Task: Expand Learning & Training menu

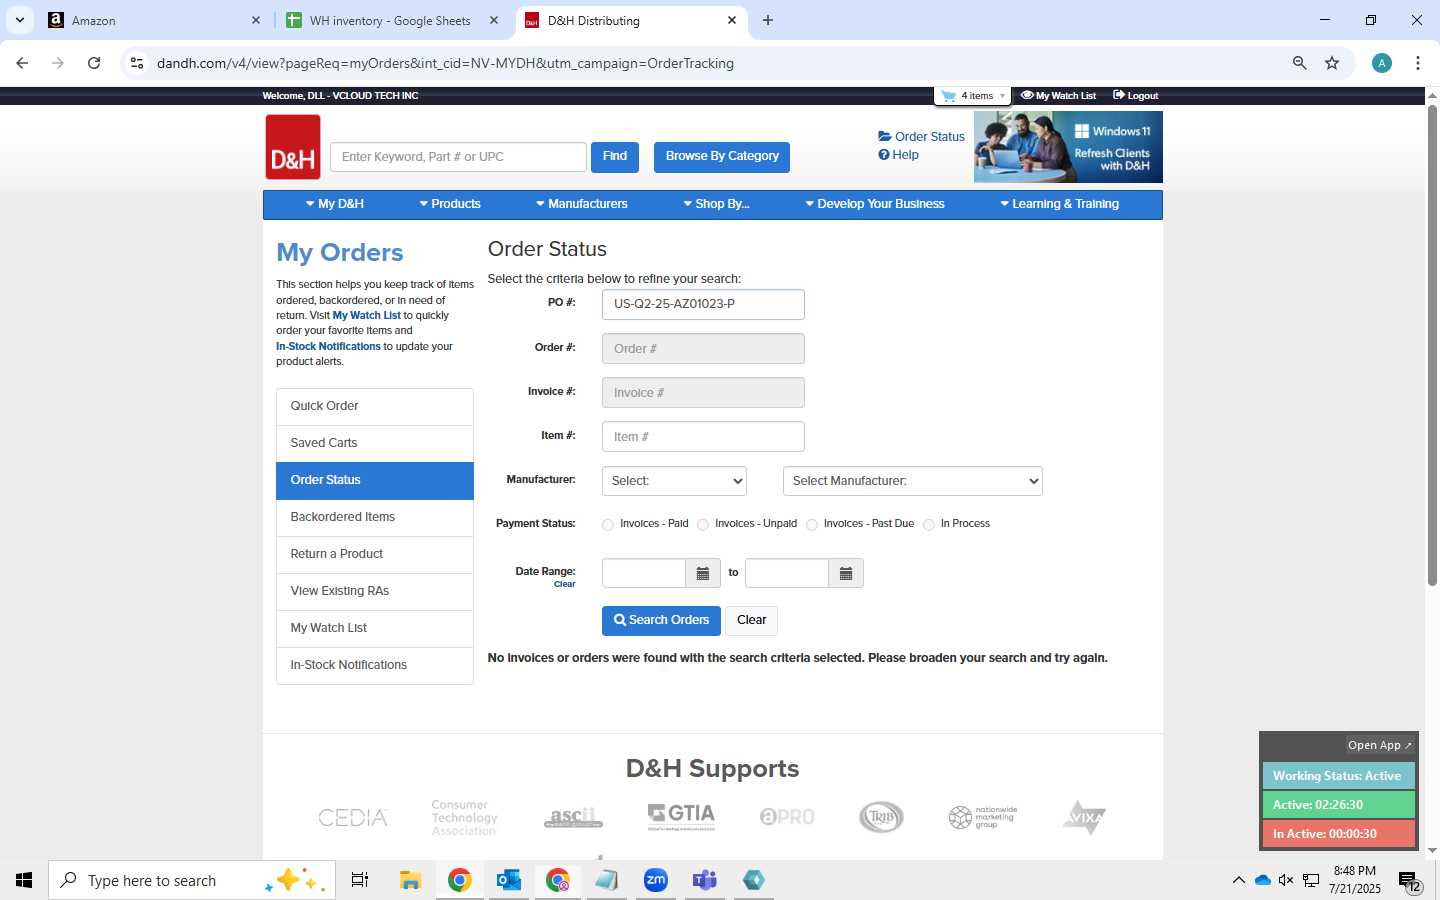Action: (1059, 204)
